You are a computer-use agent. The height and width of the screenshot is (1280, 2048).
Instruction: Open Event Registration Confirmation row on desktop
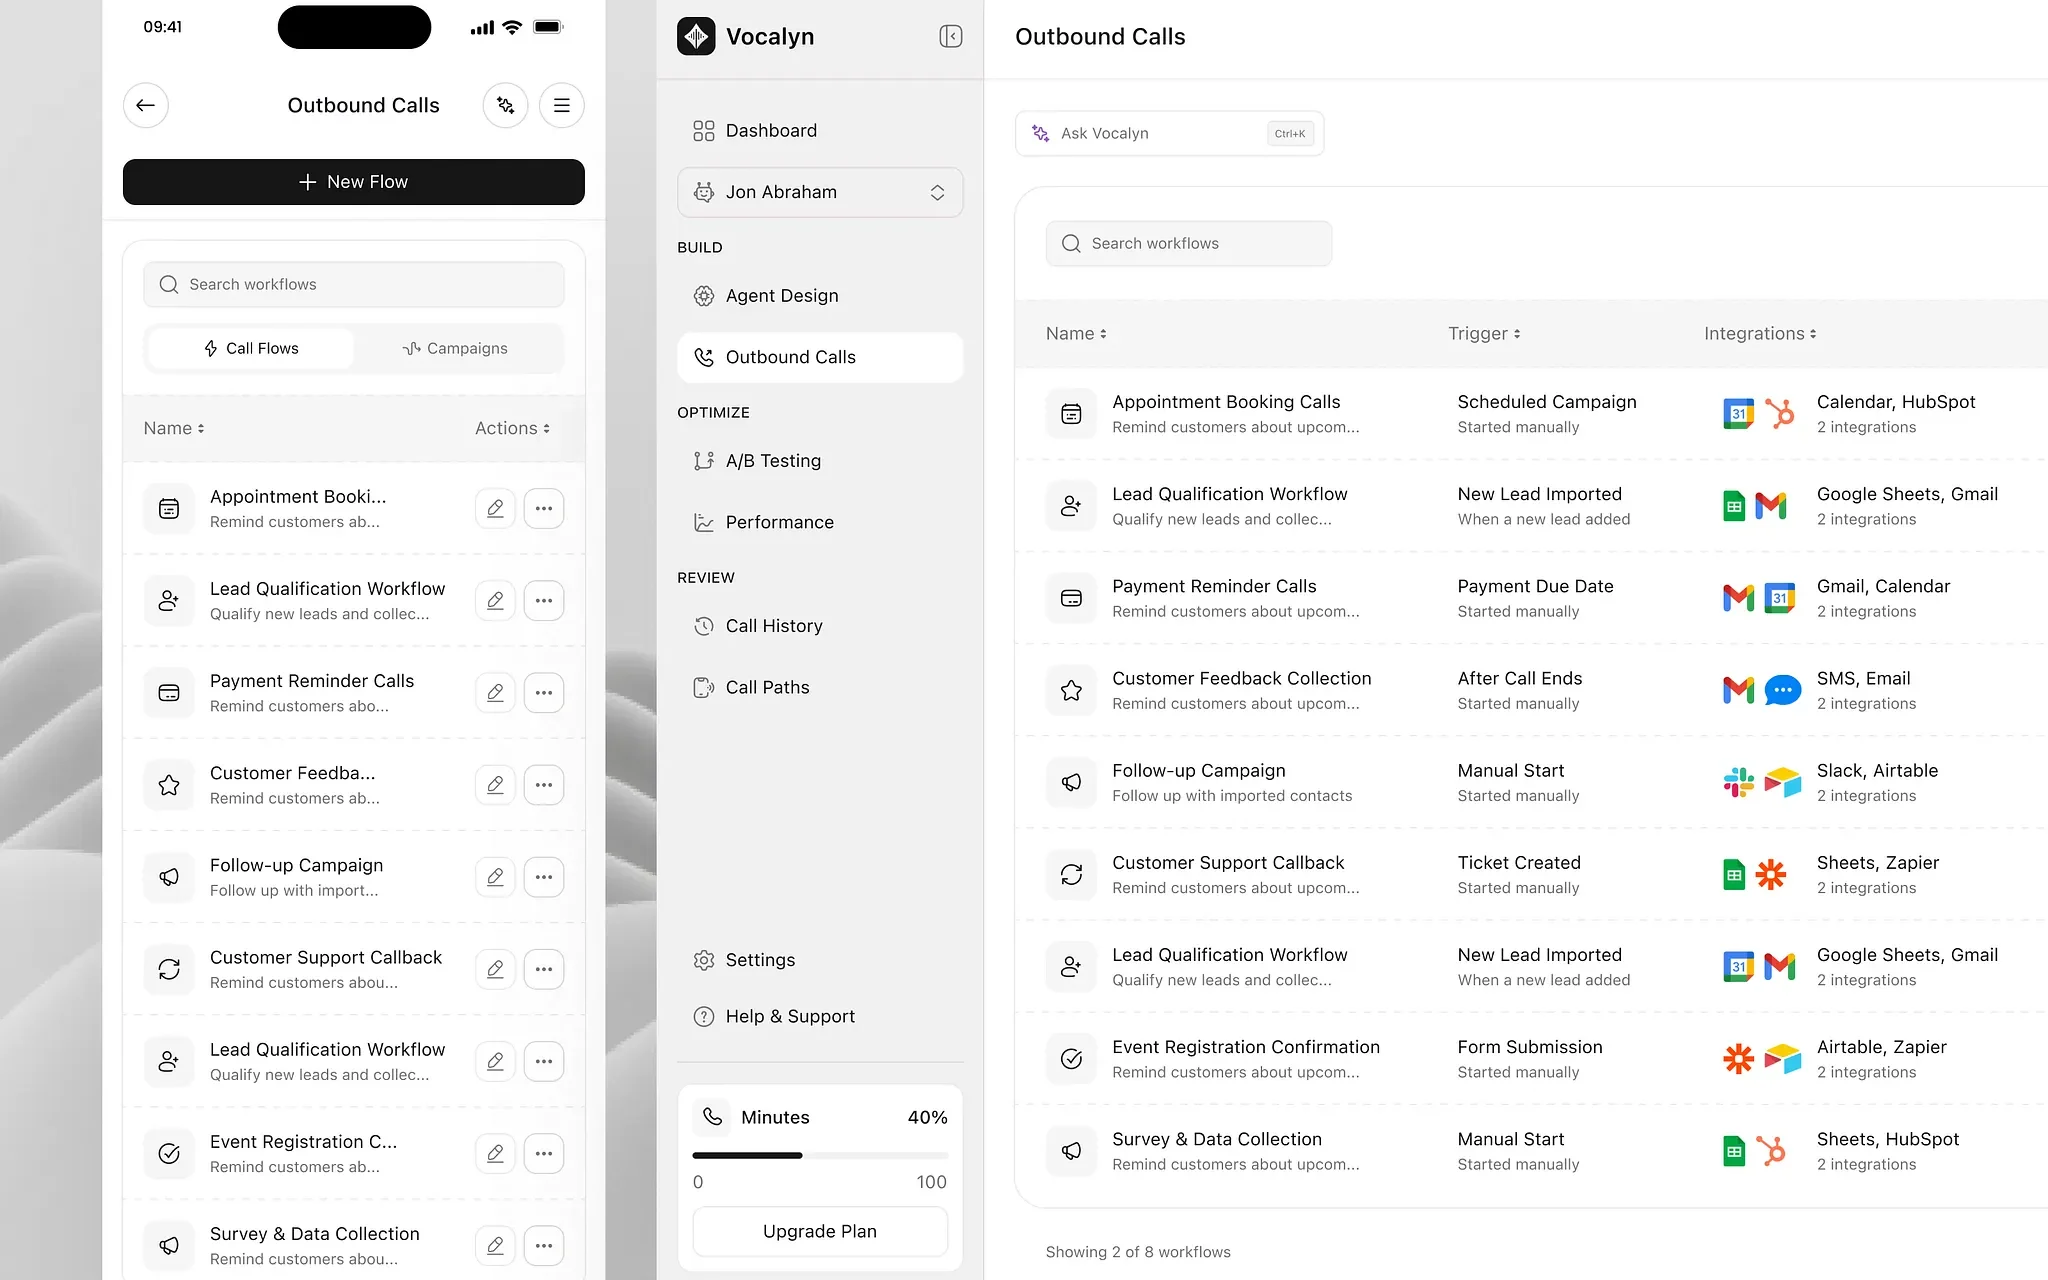point(1530,1059)
